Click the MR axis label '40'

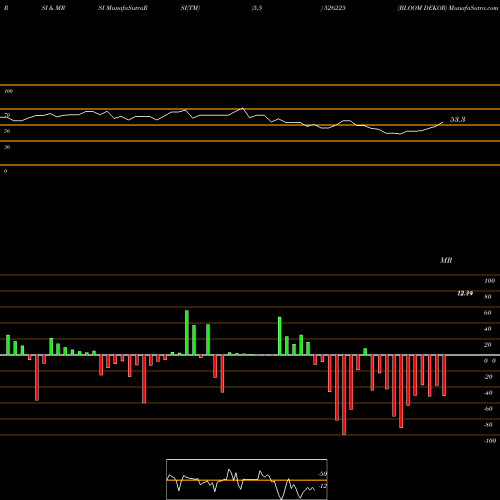pos(488,329)
